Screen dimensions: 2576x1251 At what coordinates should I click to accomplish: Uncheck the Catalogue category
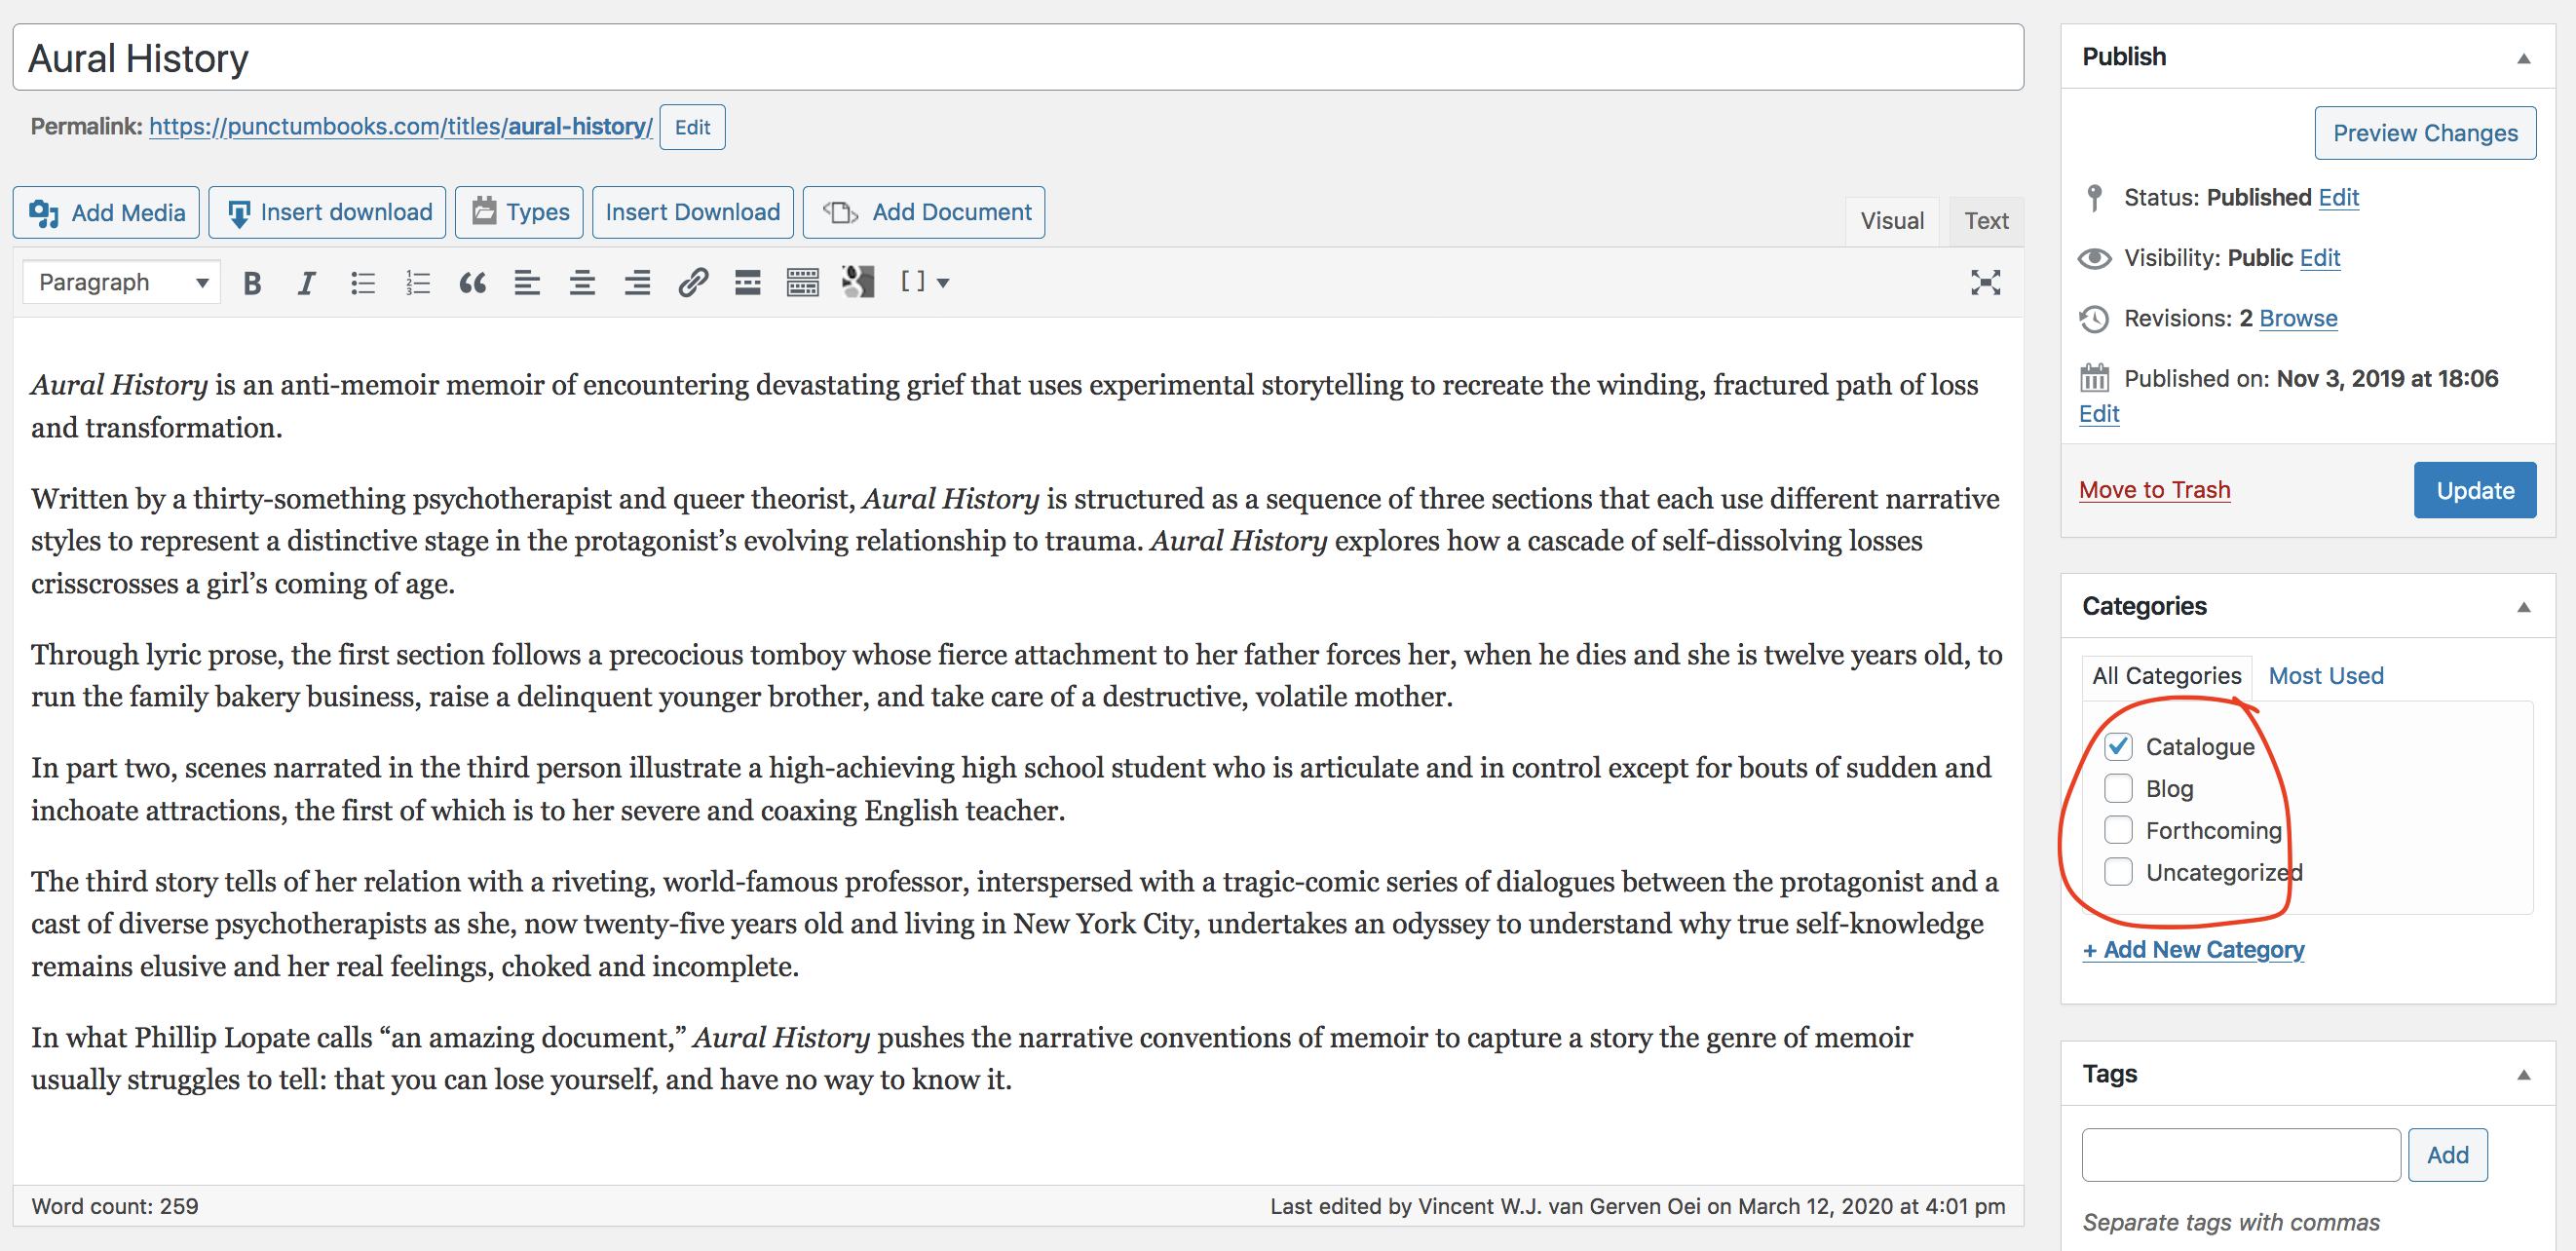(2118, 747)
